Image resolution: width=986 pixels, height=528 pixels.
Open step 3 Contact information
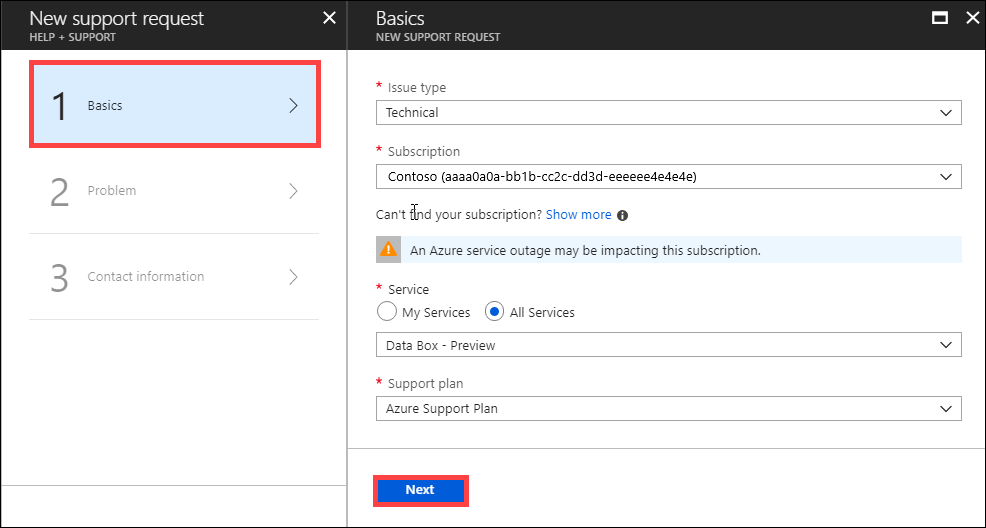174,277
